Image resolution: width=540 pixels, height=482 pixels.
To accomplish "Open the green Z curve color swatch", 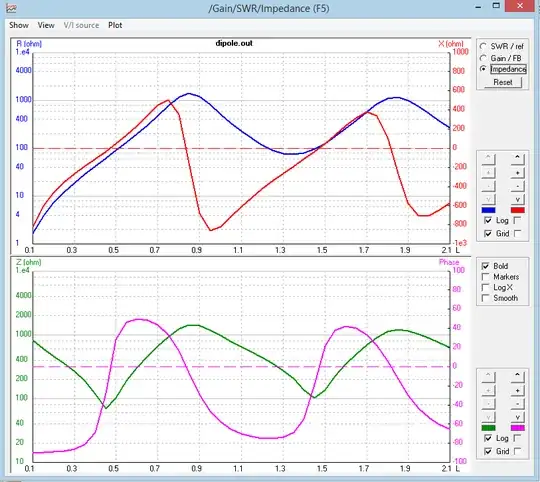I will click(488, 428).
